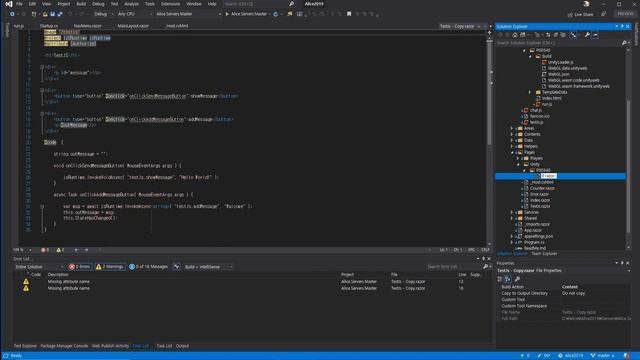Select index.html in Solution Explorer

tap(551, 98)
